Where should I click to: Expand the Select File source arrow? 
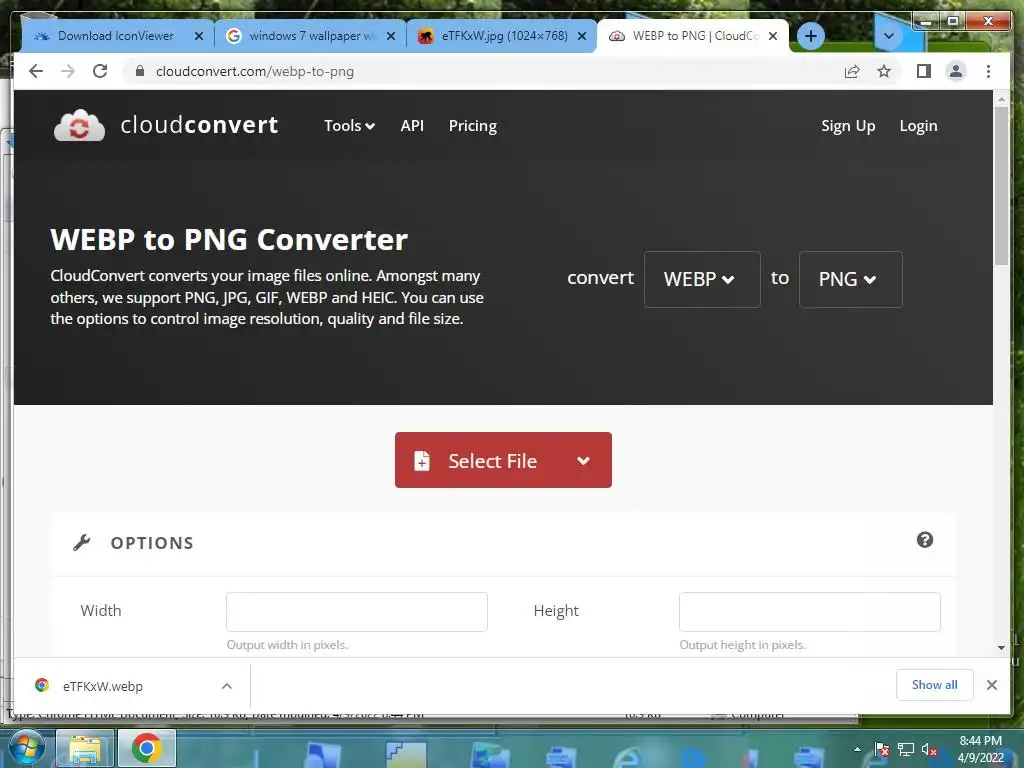(583, 460)
